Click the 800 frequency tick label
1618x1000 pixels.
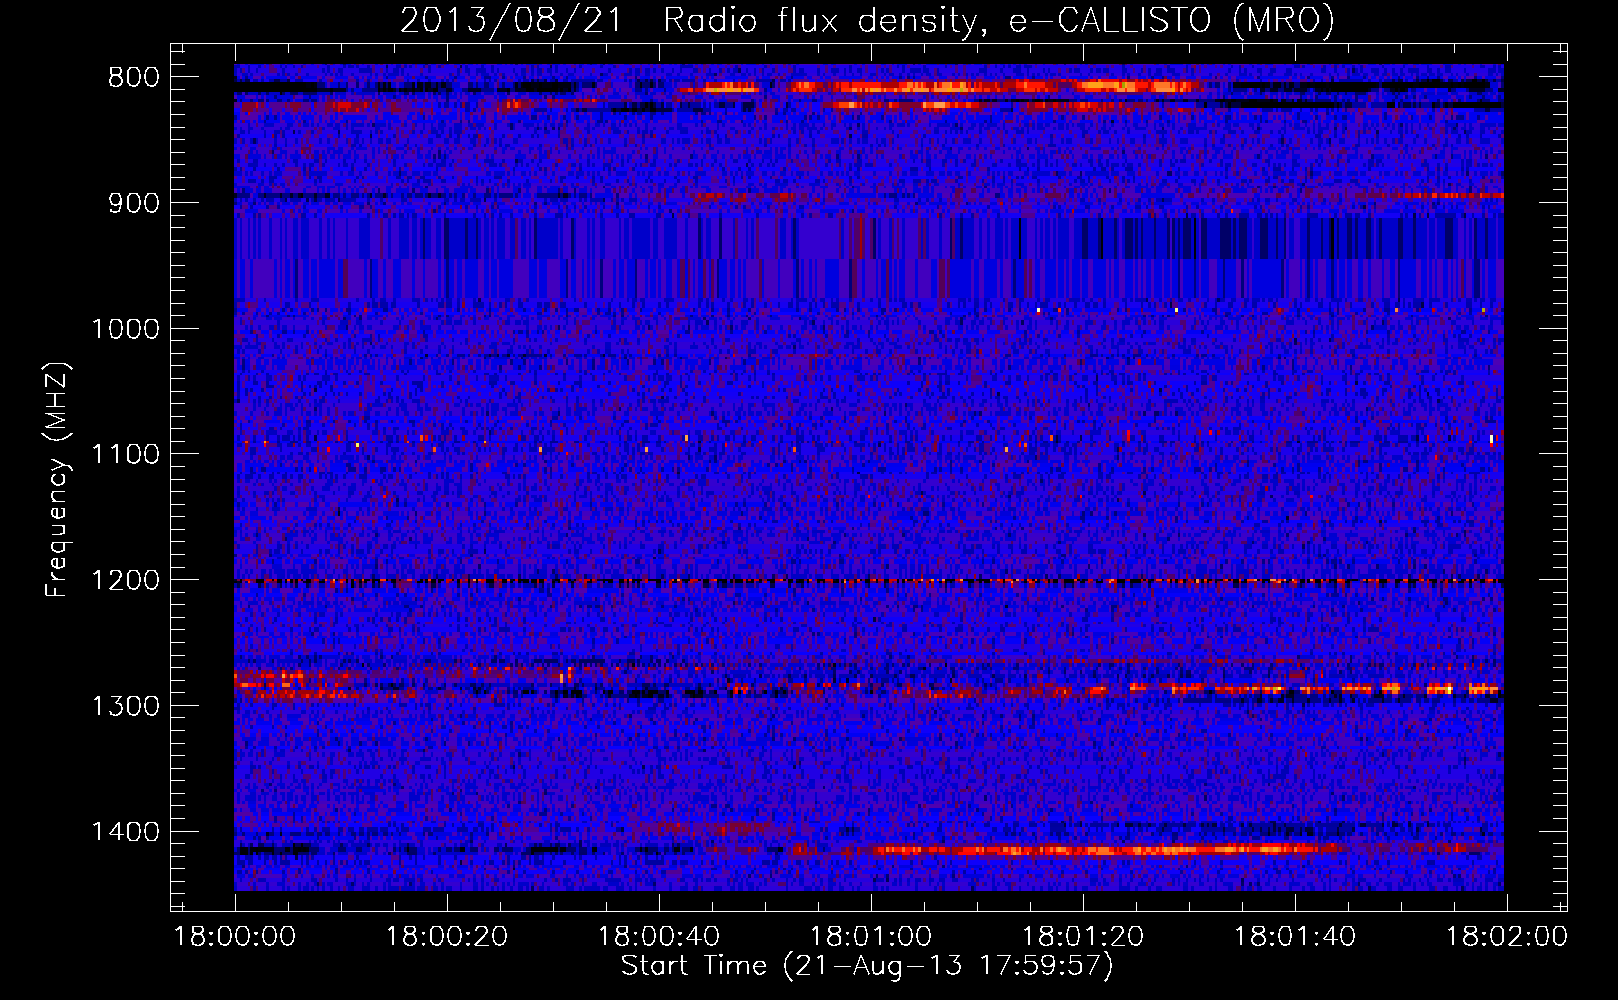click(x=134, y=77)
